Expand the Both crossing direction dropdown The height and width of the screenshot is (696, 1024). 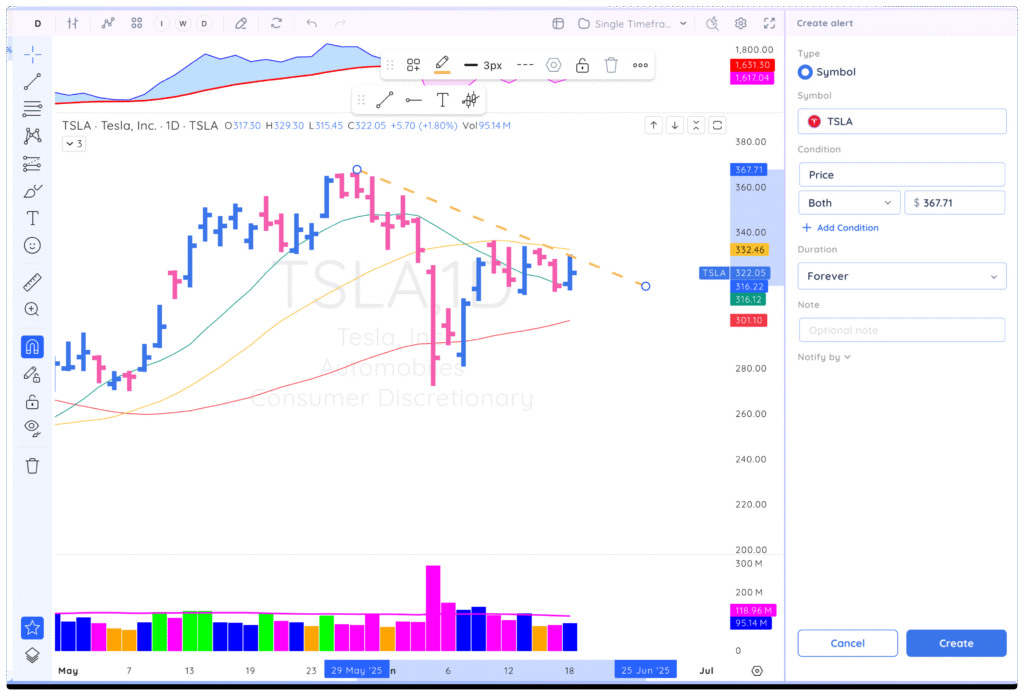click(850, 203)
